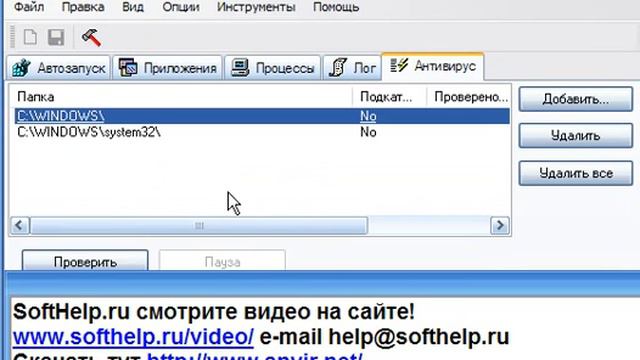The image size is (640, 360).
Task: Click the horizontal scrollbar left arrow
Action: pos(19,225)
